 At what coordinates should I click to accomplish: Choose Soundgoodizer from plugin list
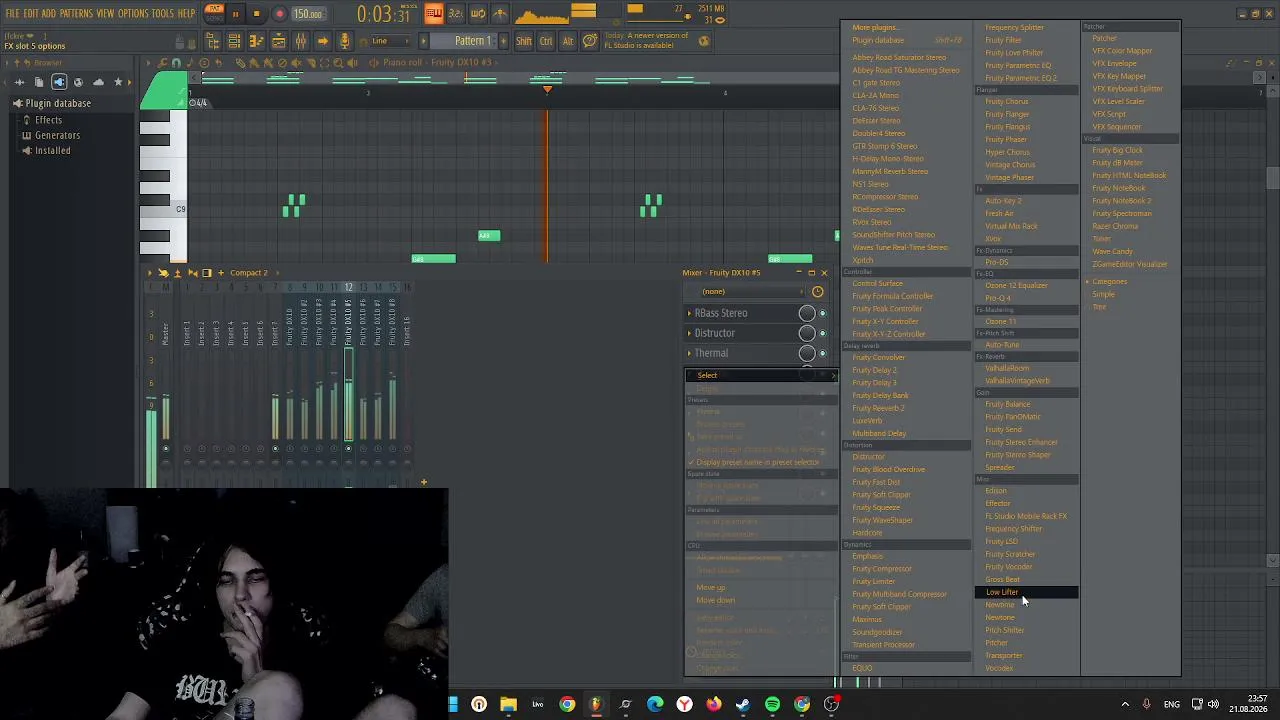click(x=877, y=633)
